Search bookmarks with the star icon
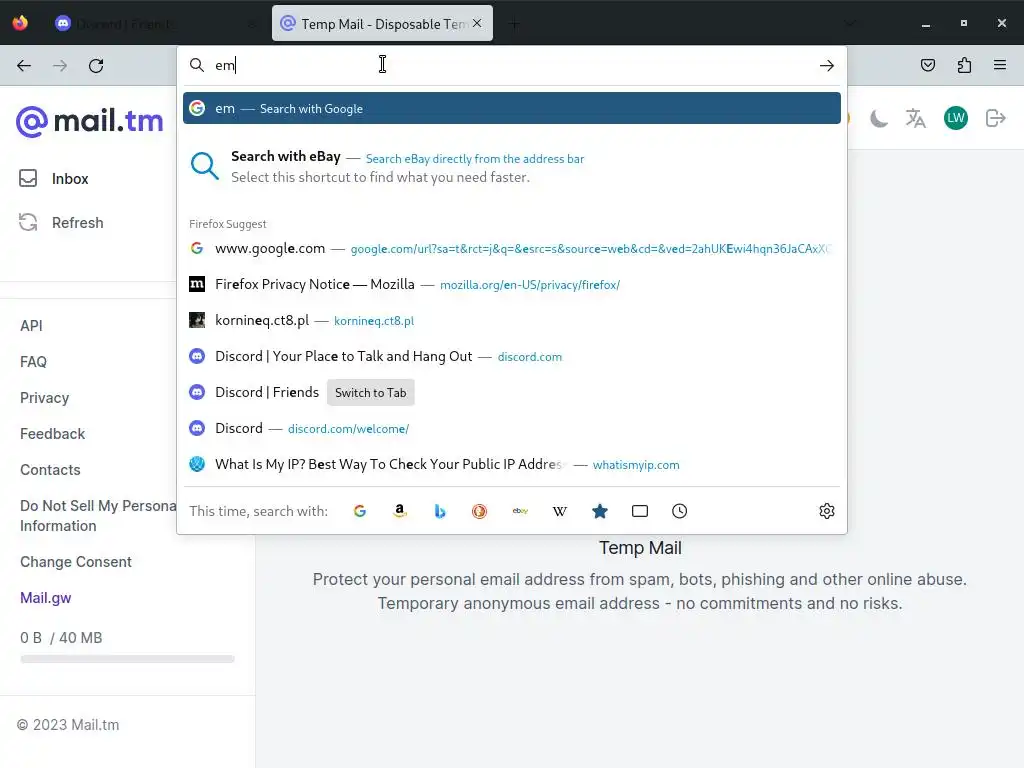 click(600, 511)
